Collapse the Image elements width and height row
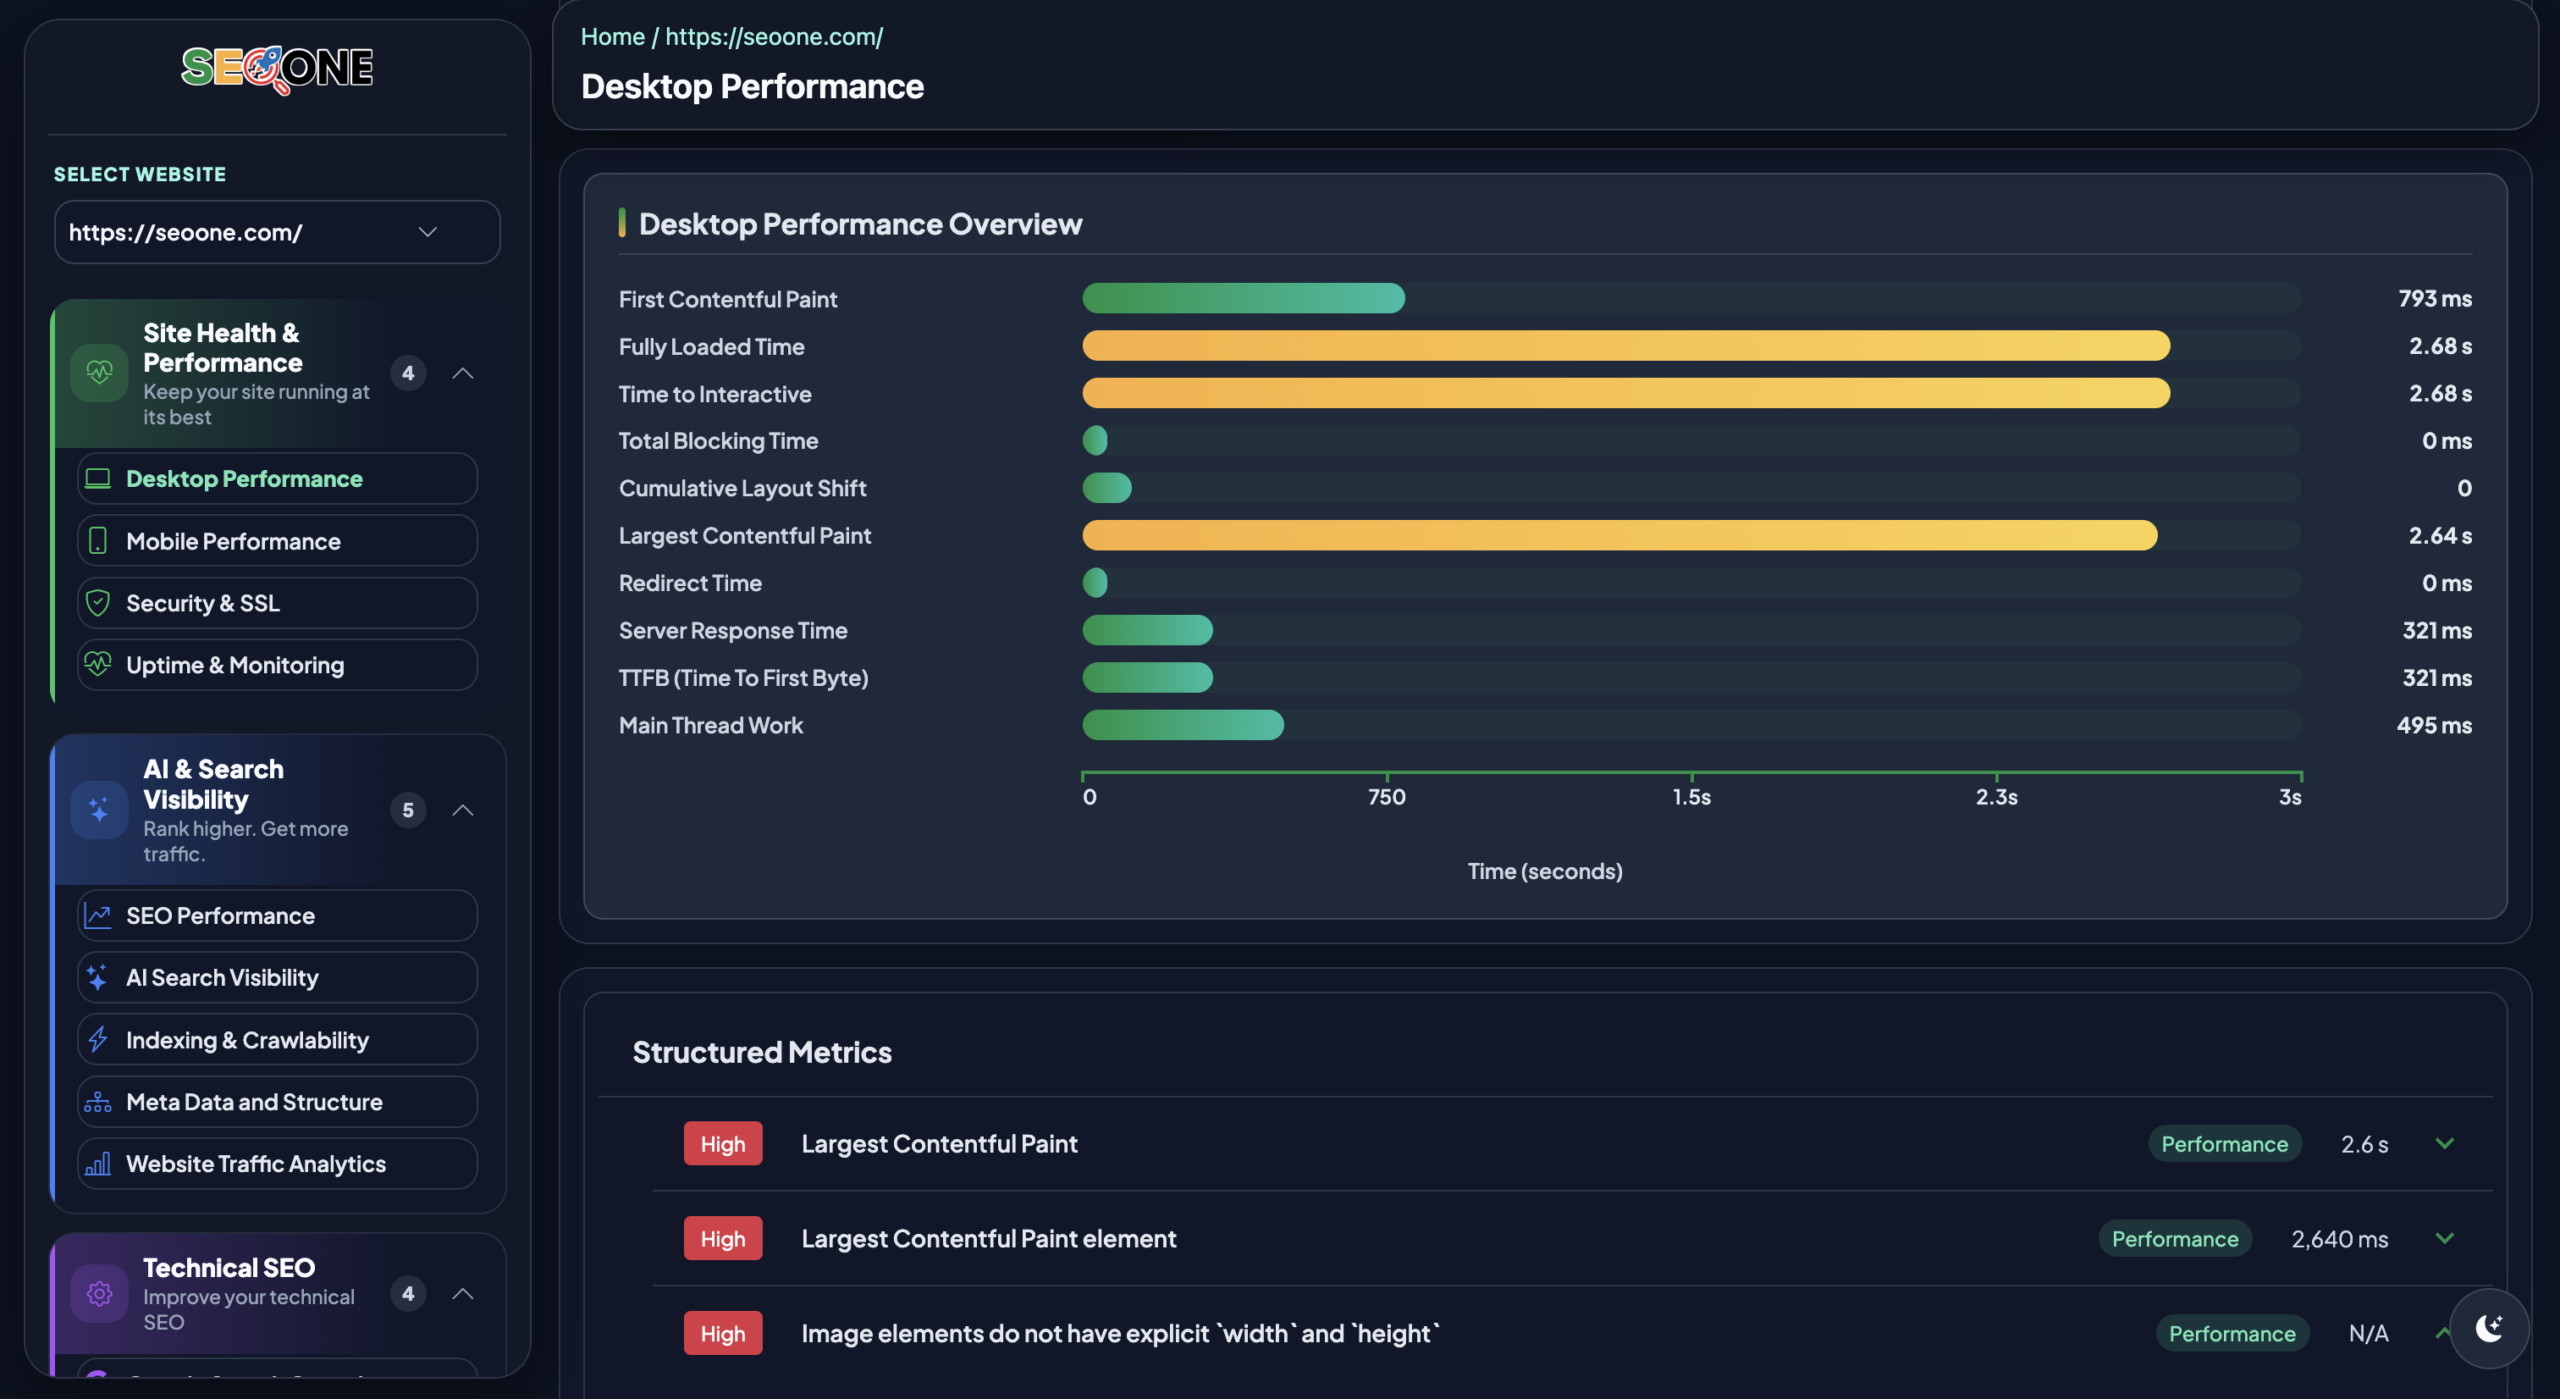The width and height of the screenshot is (2560, 1399). [2441, 1333]
